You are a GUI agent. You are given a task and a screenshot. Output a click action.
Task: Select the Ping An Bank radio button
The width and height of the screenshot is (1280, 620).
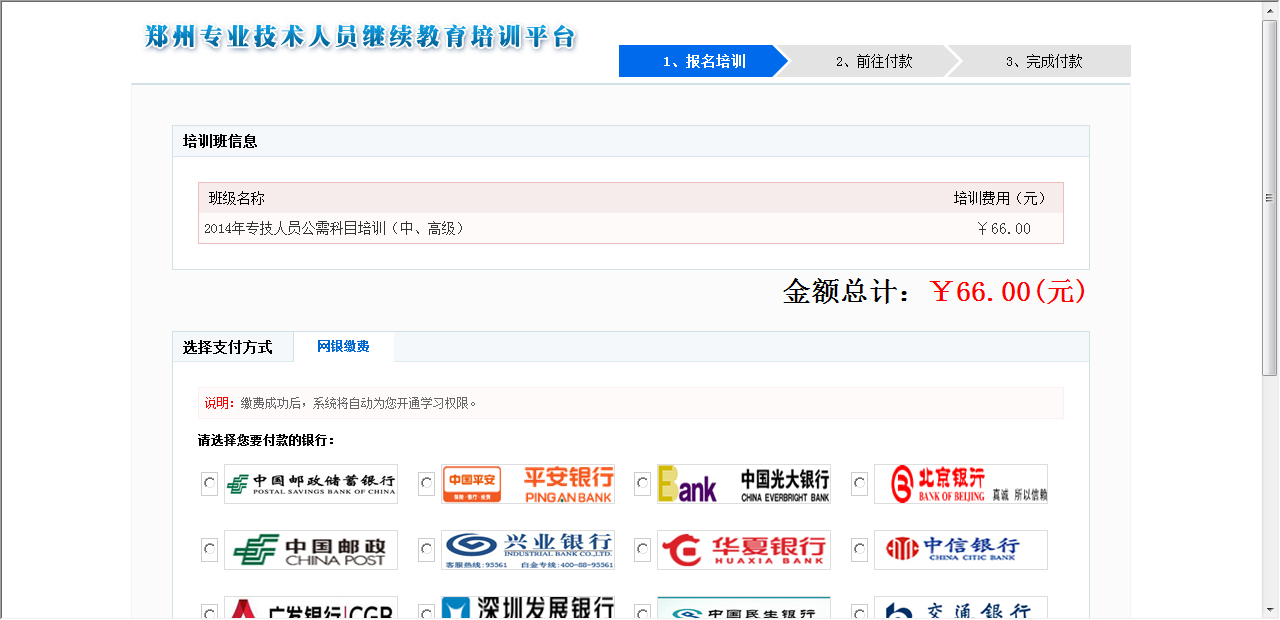tap(426, 484)
